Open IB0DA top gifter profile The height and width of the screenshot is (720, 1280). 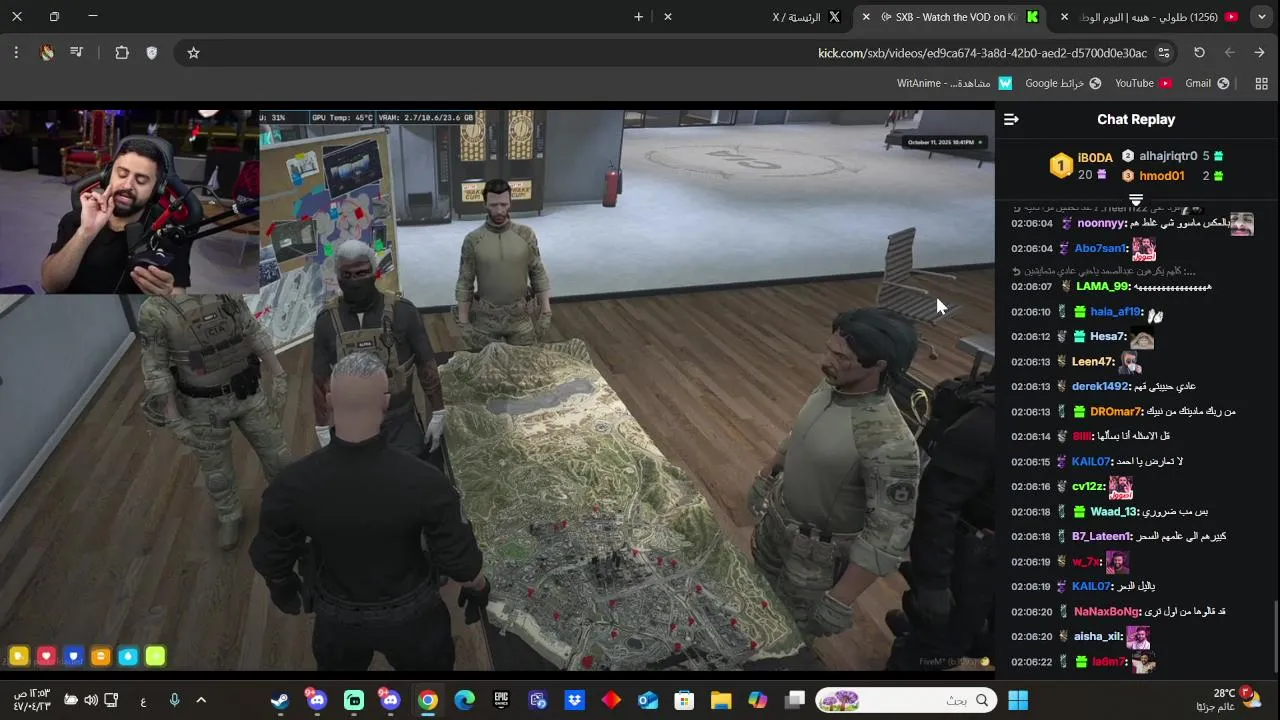1095,158
